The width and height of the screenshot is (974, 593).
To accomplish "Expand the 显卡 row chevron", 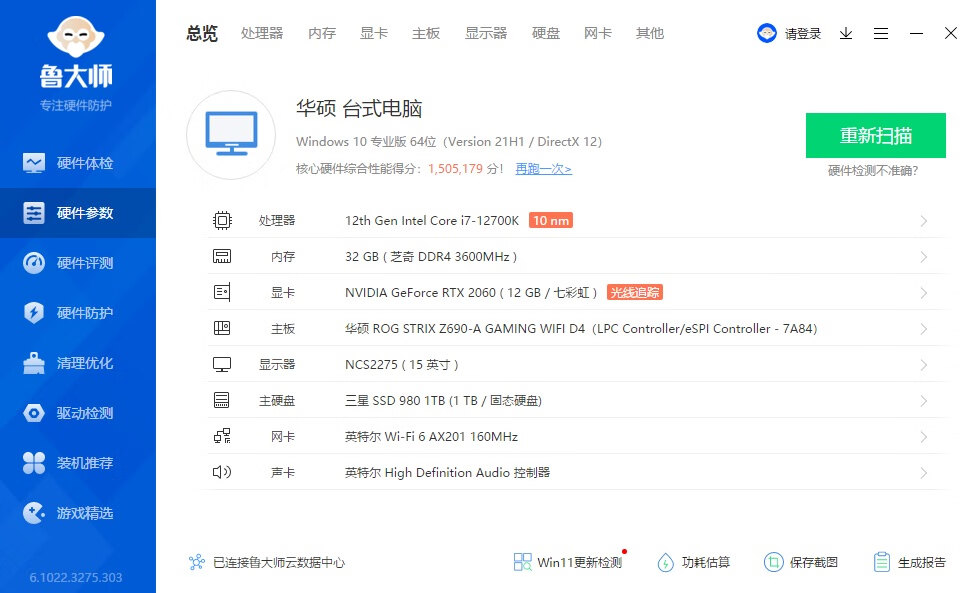I will tap(924, 293).
